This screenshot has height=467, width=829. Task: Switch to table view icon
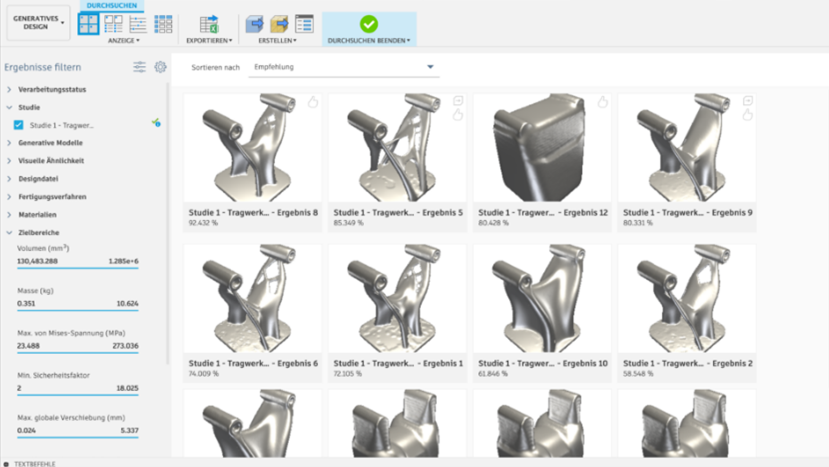tap(163, 24)
